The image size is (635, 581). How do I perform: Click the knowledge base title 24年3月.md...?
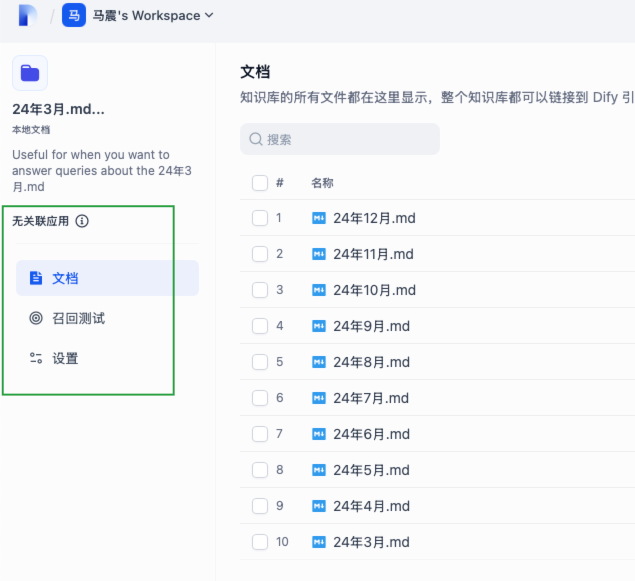click(58, 109)
